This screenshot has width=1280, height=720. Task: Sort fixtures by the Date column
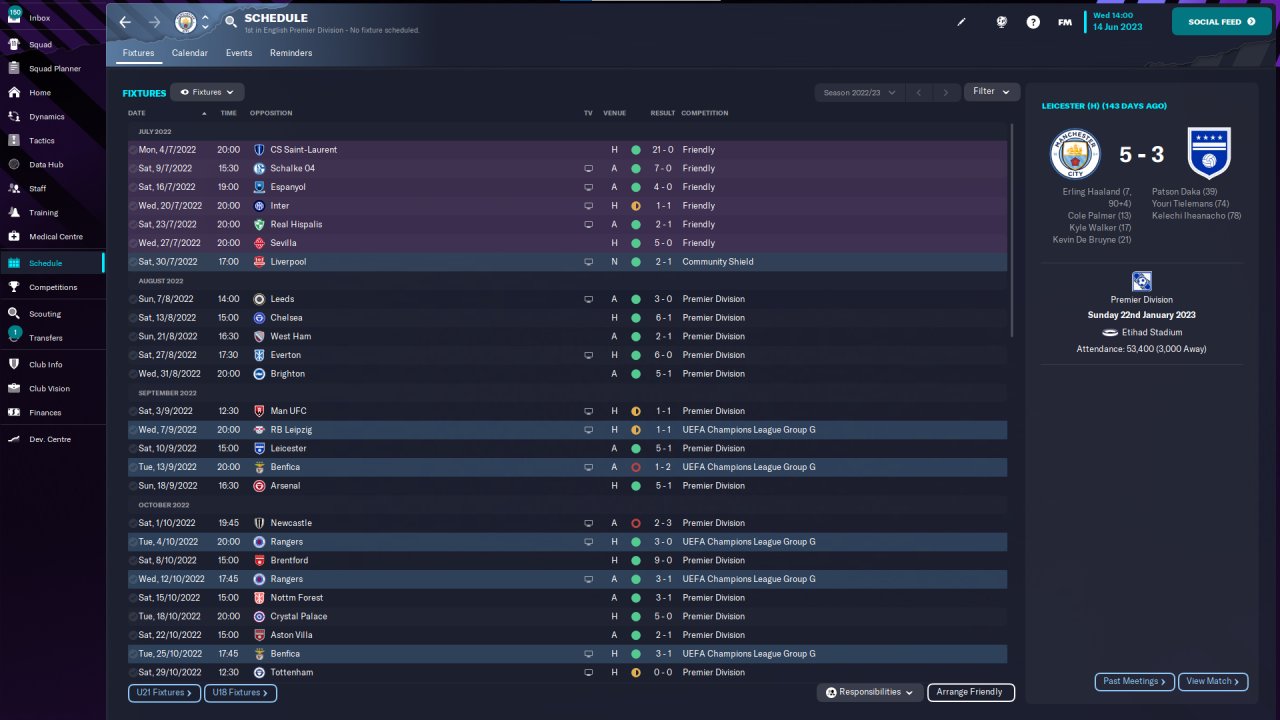[x=137, y=113]
